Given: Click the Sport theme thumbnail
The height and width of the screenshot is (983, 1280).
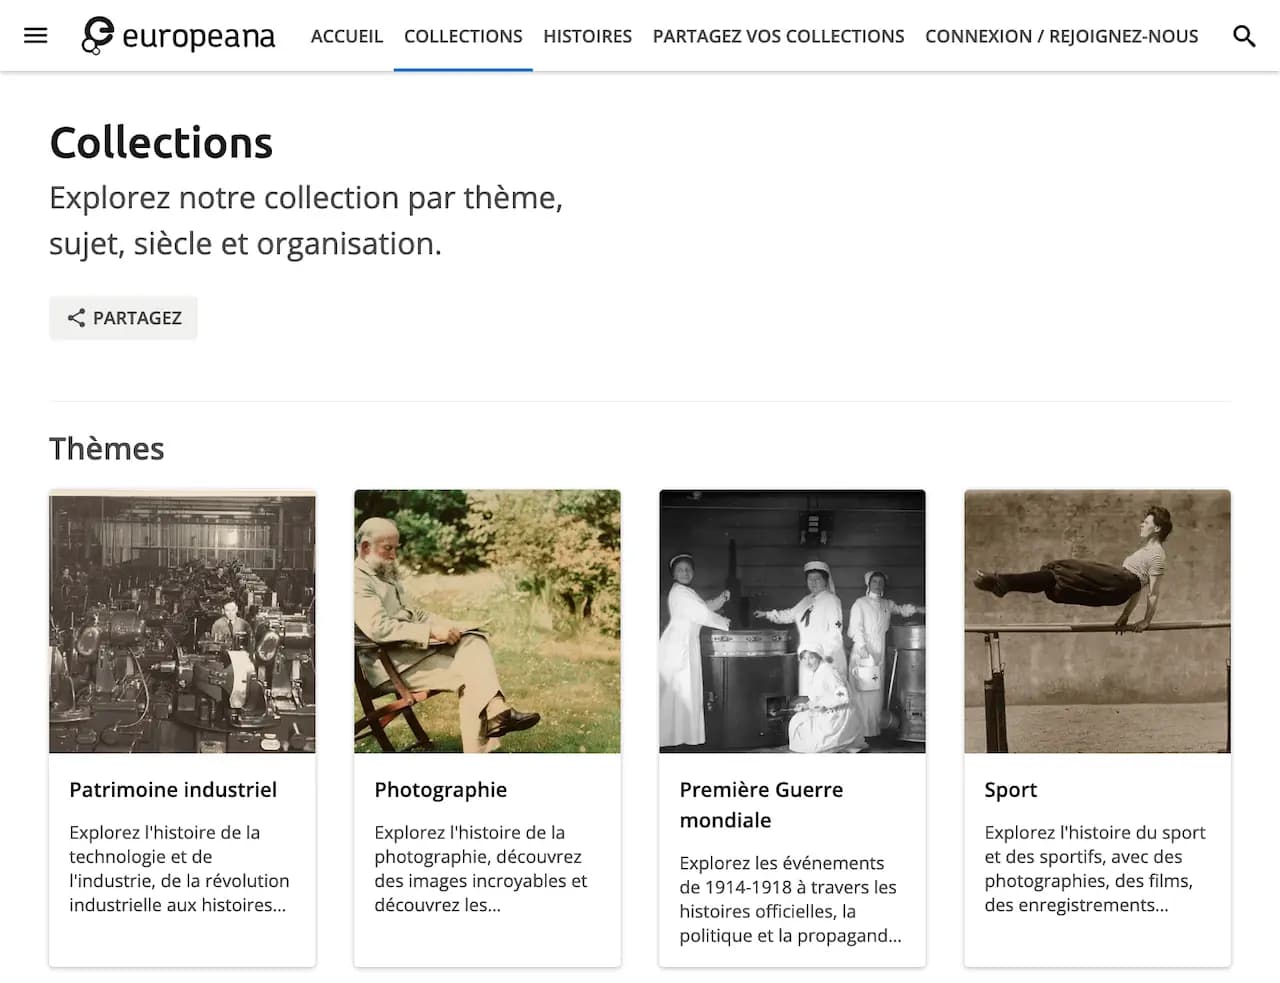Looking at the screenshot, I should click(1097, 620).
